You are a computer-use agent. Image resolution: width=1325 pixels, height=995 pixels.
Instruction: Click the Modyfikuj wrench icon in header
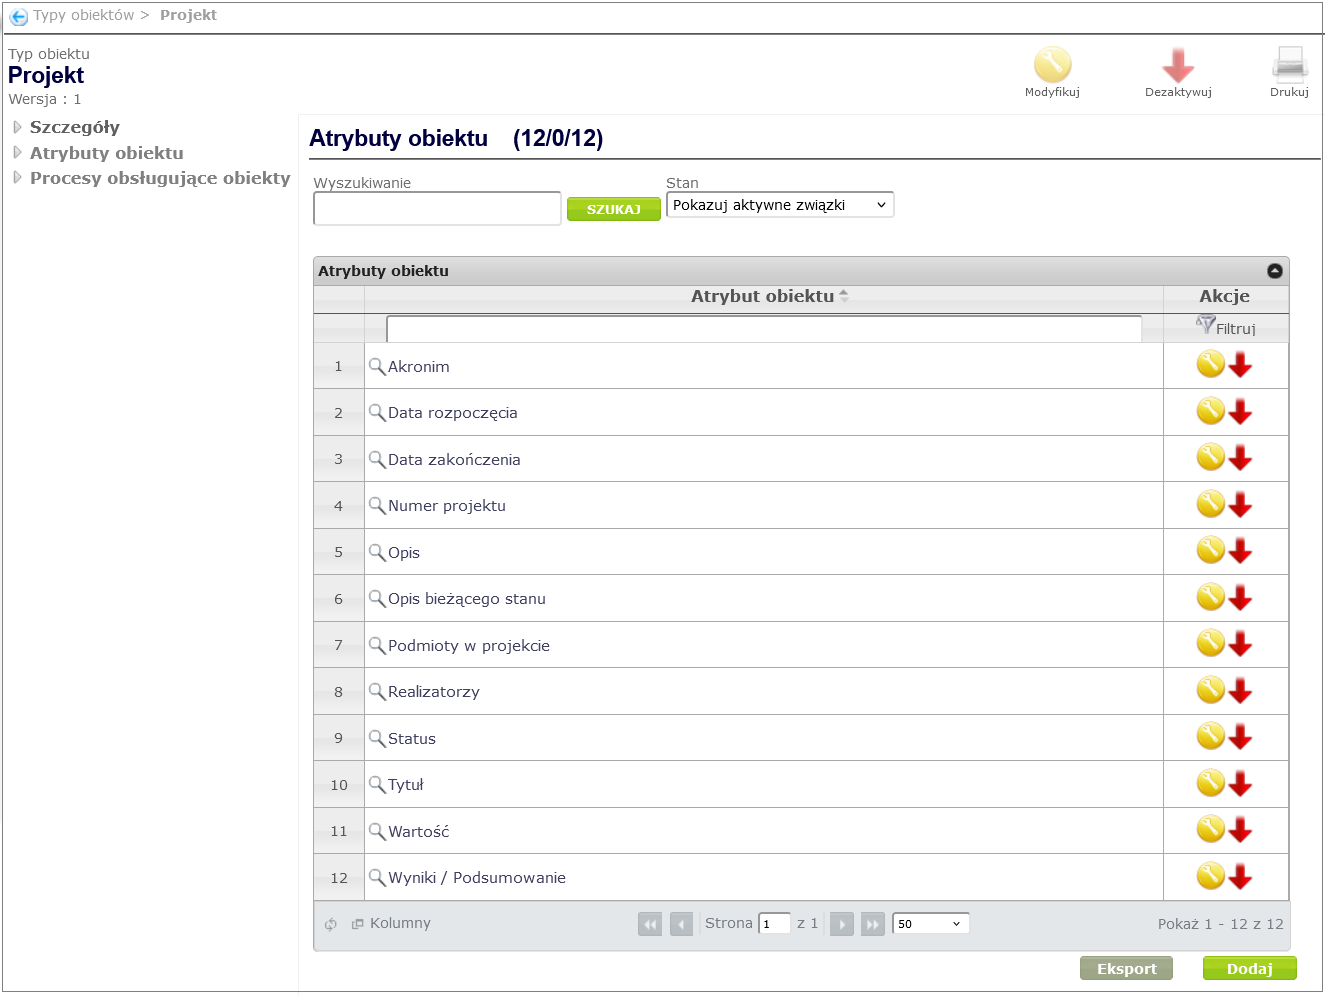click(x=1052, y=65)
